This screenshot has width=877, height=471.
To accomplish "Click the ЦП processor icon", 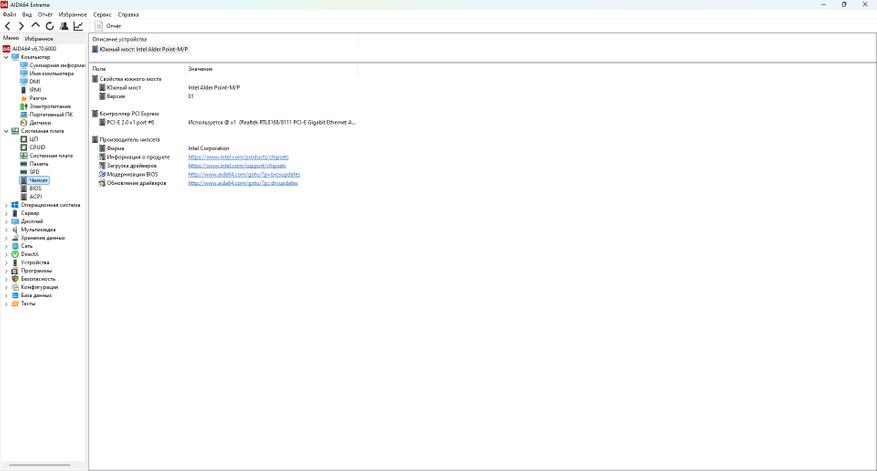I will (x=23, y=139).
